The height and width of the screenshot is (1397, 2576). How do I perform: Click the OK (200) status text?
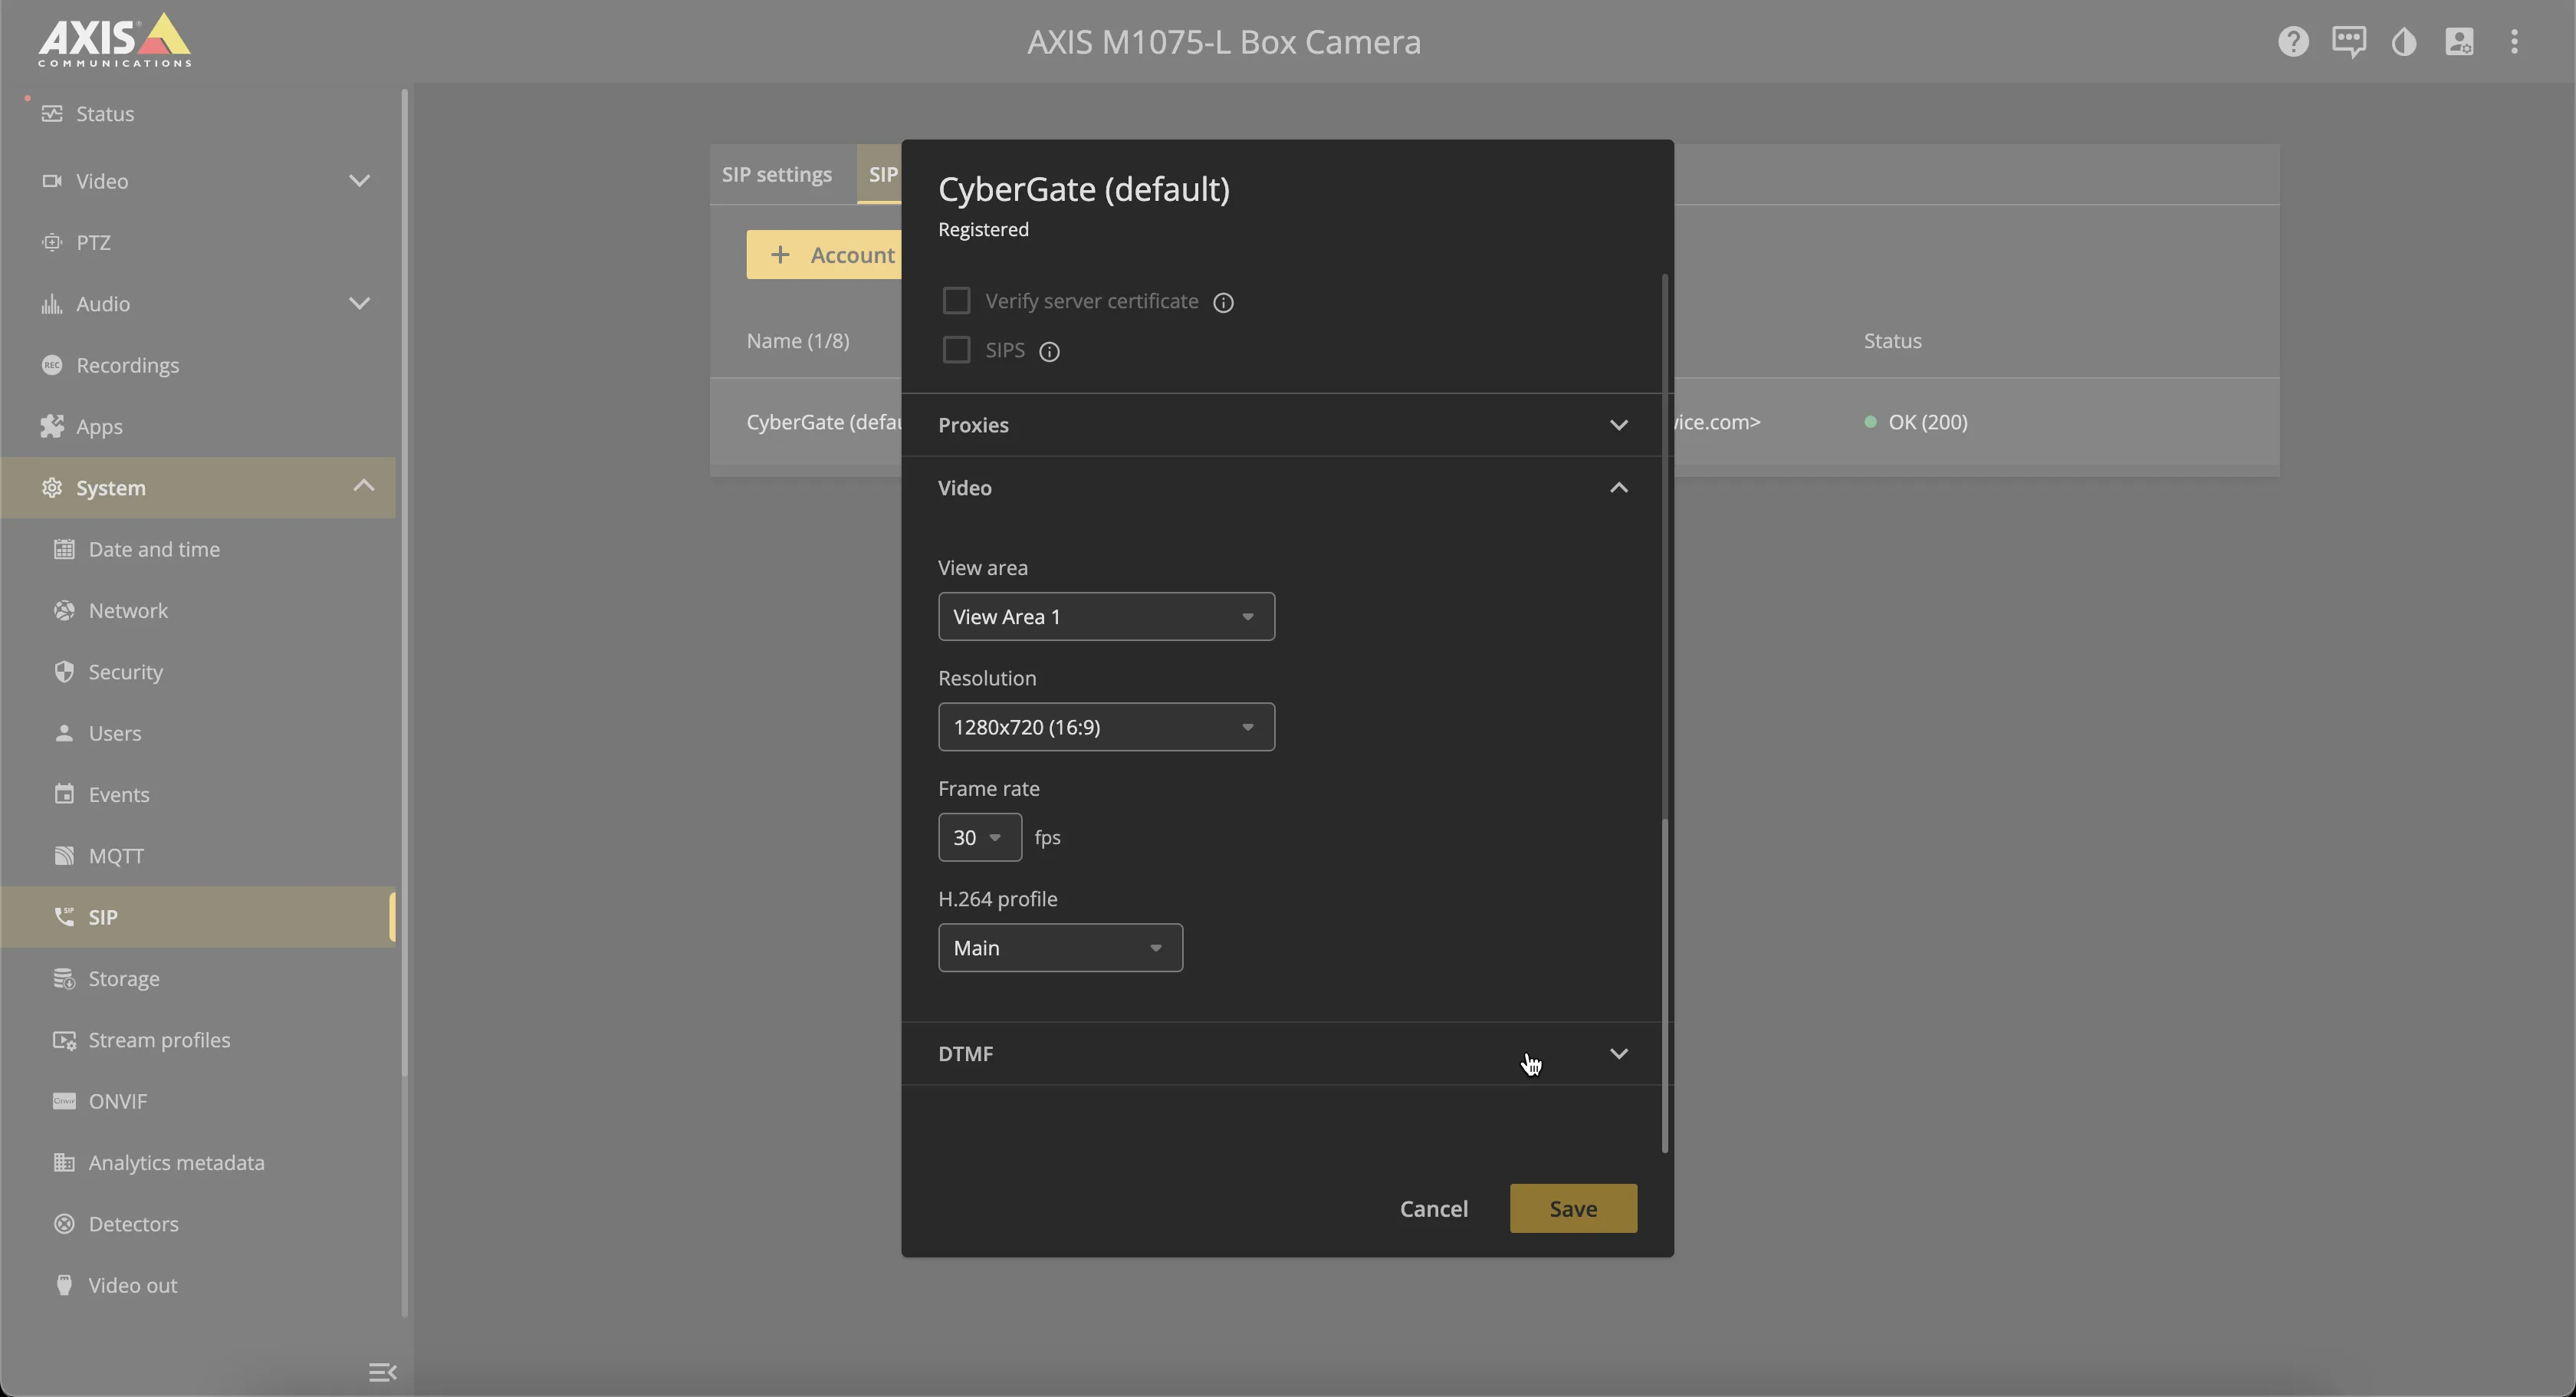[1927, 422]
